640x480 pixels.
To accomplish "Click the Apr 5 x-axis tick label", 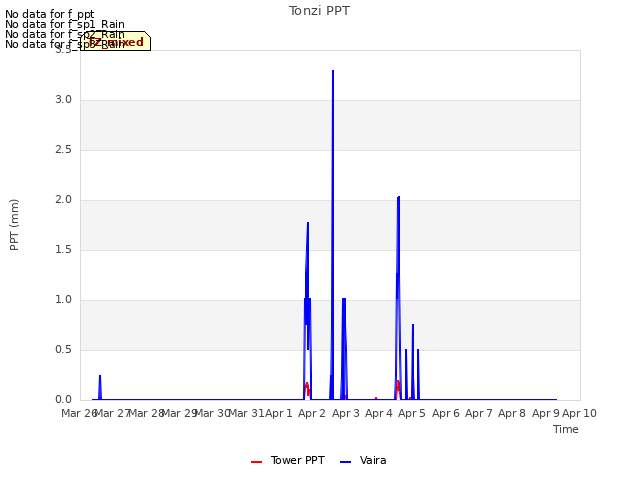I will (412, 413).
